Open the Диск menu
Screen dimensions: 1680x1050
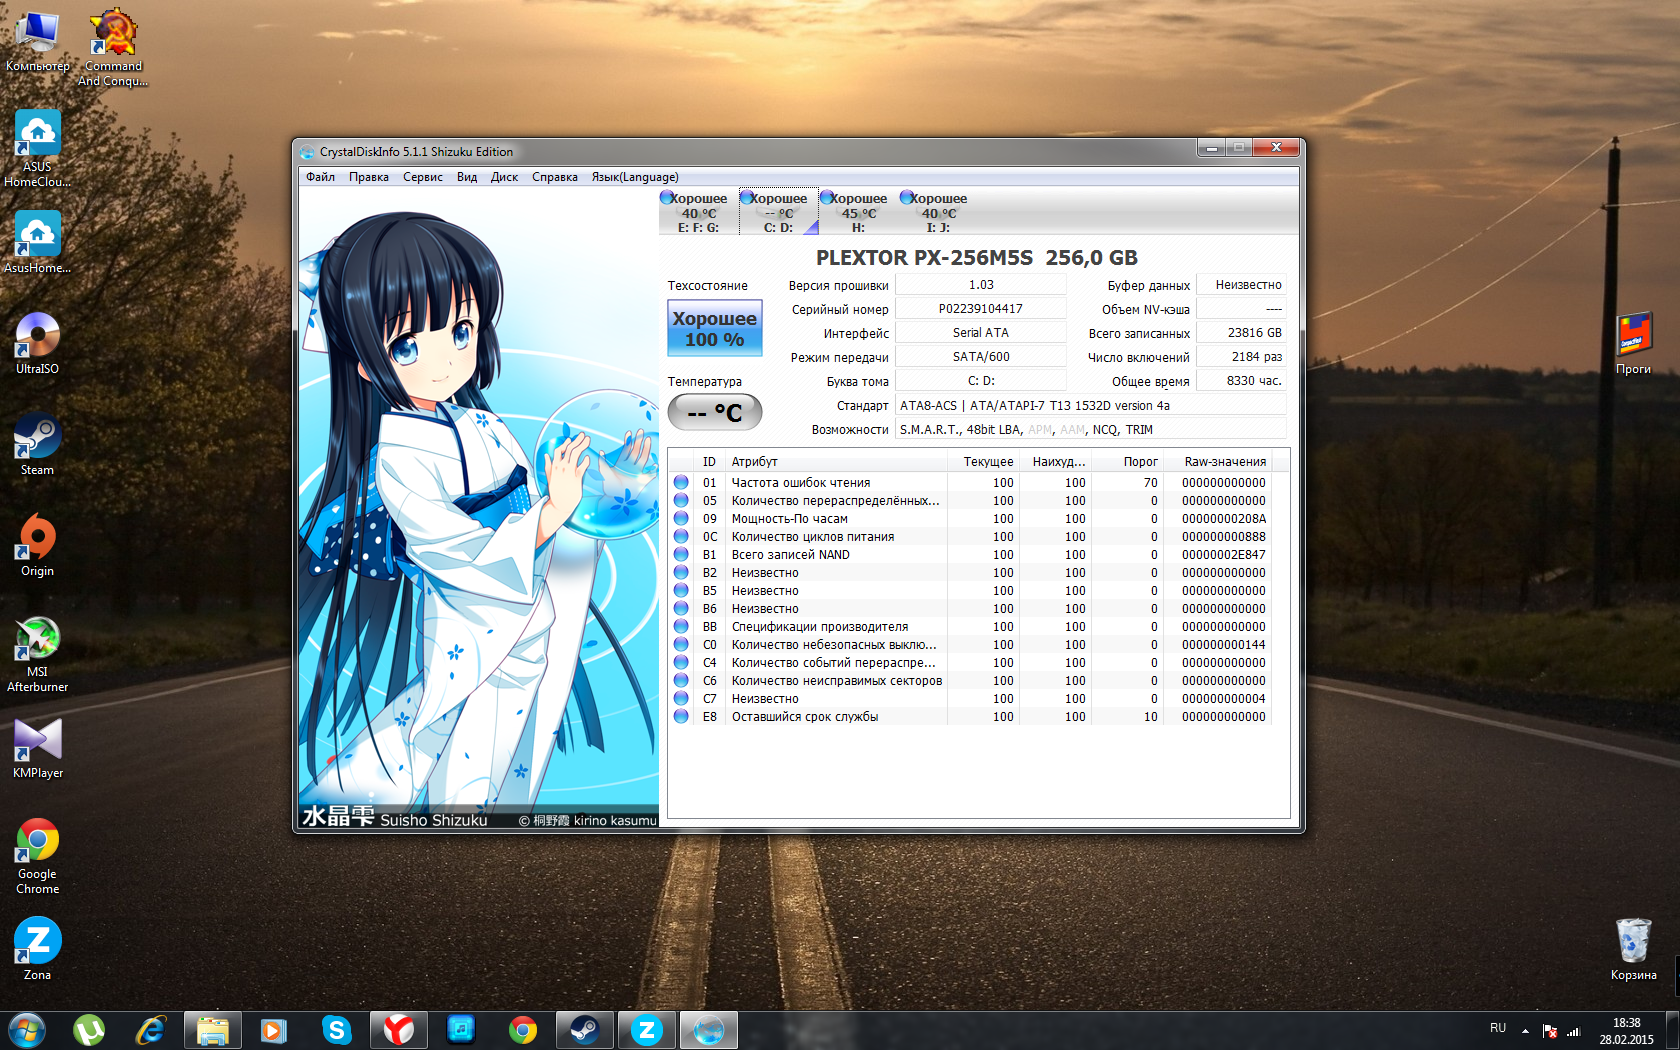(x=504, y=177)
